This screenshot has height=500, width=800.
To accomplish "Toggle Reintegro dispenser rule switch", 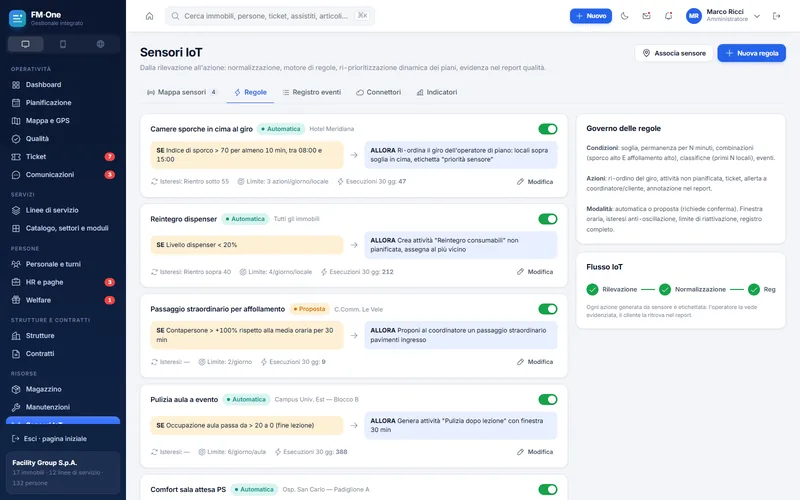I will click(x=548, y=219).
